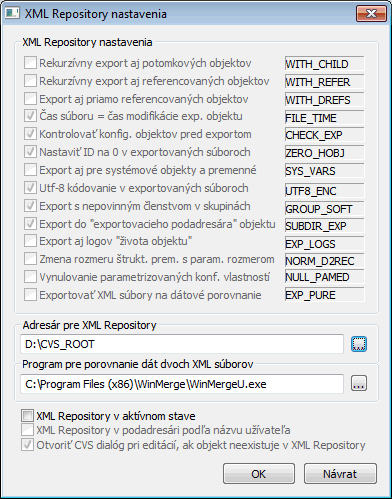Toggle Kontrolovať konfig. objektov pred exportom checkbox
This screenshot has width=392, height=499.
pos(30,134)
